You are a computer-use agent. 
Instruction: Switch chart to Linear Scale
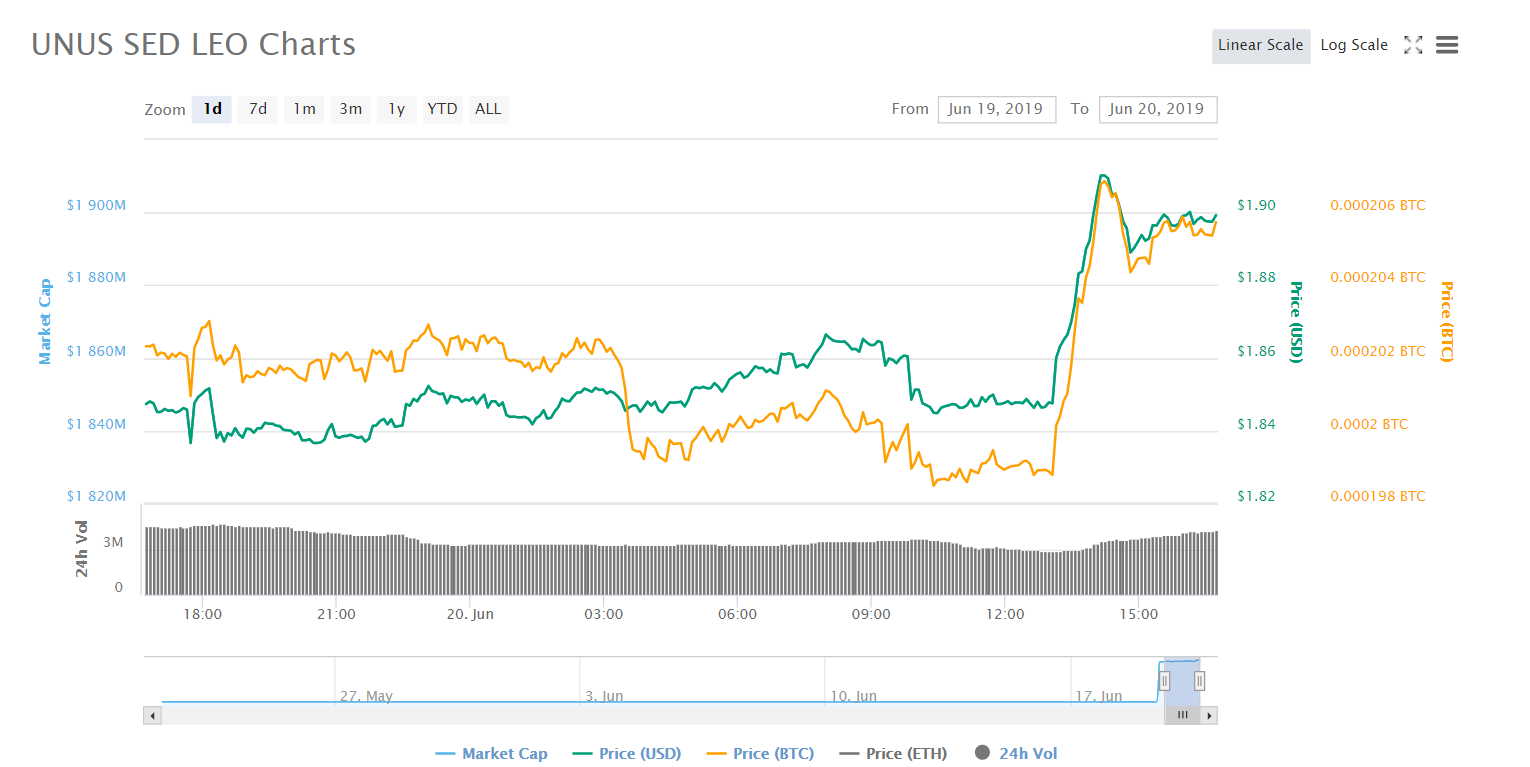(x=1261, y=45)
